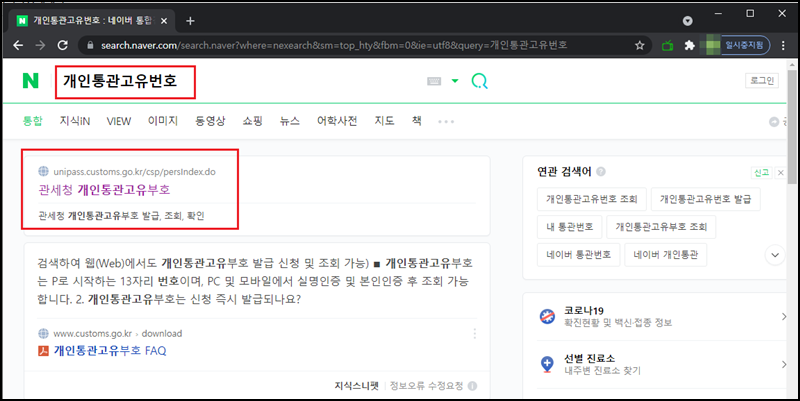Select the 이미지 tab

pyautogui.click(x=163, y=121)
